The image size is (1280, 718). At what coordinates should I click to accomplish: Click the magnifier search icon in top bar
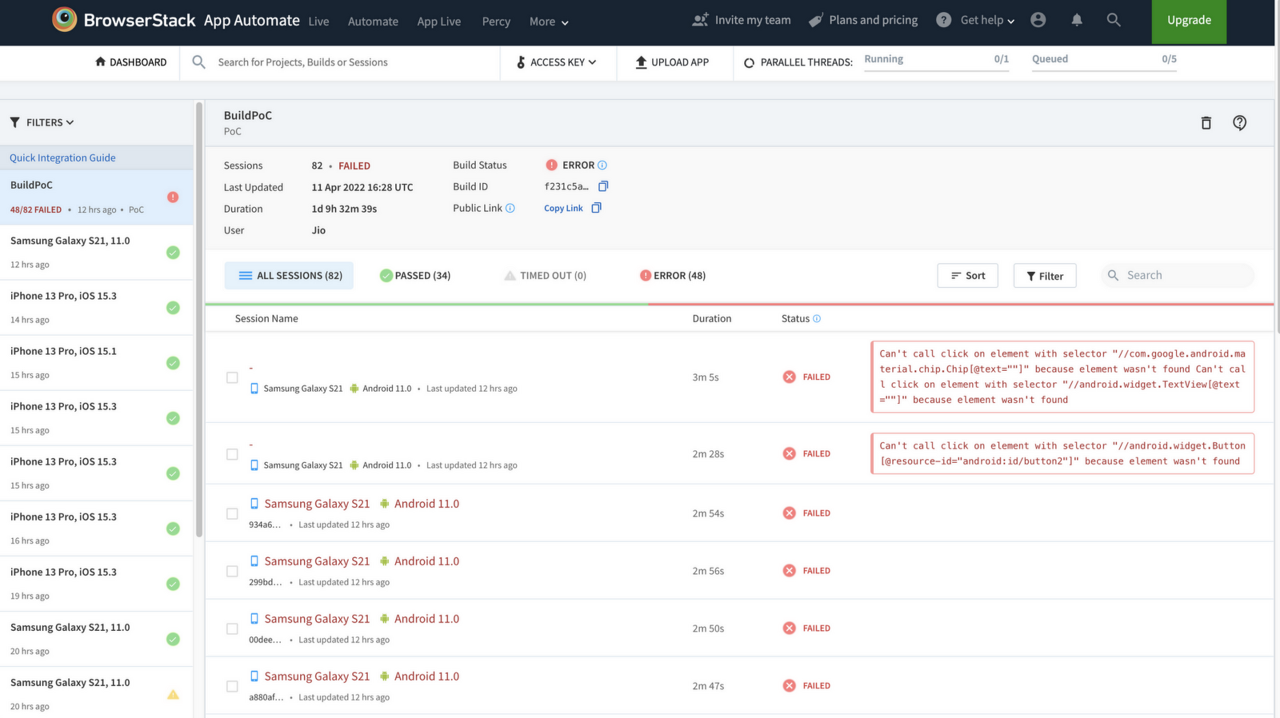pos(1113,20)
